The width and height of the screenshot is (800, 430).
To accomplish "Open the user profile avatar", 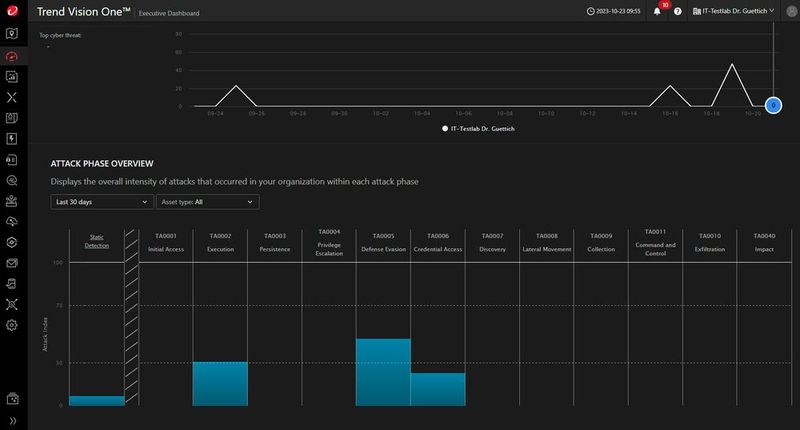I will 697,11.
